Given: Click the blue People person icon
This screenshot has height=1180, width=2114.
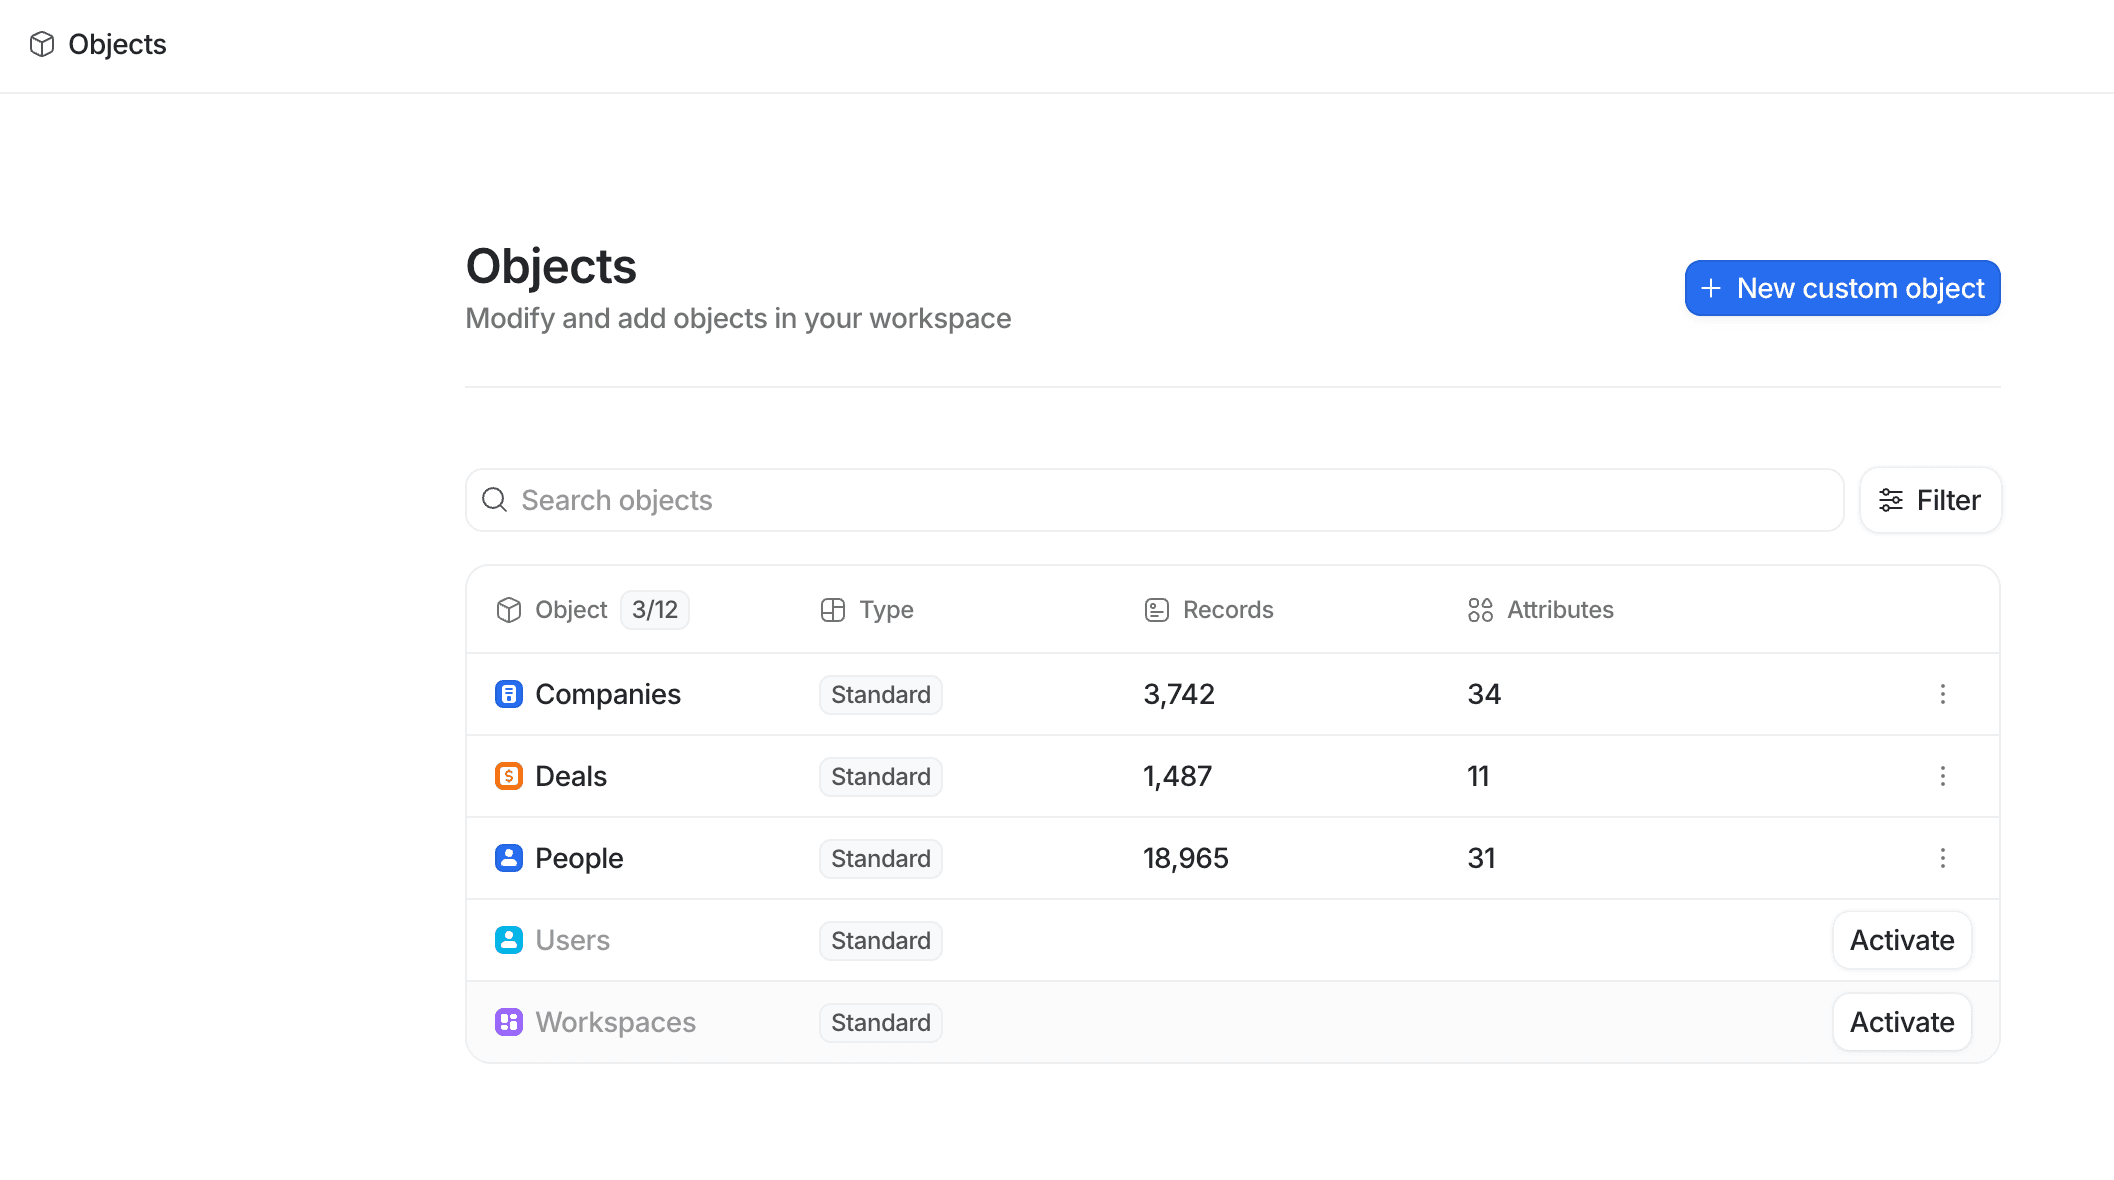Looking at the screenshot, I should [x=509, y=857].
